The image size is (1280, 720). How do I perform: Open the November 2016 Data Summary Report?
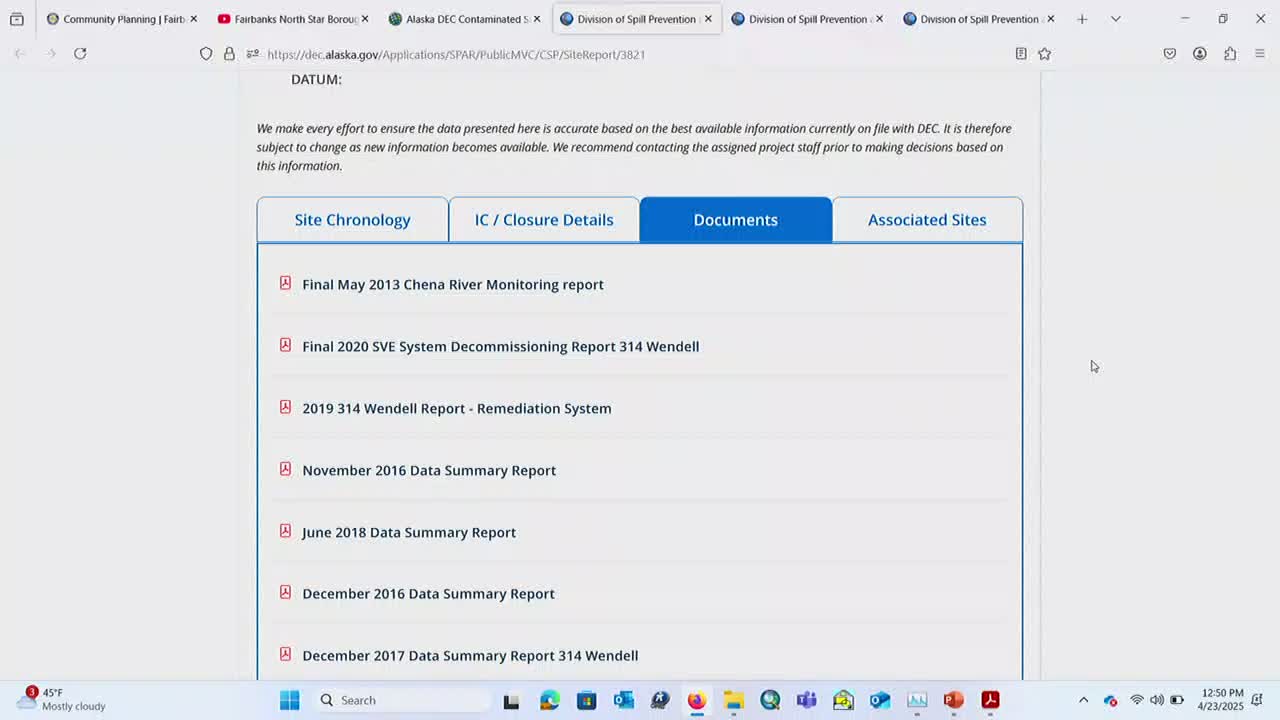(428, 470)
